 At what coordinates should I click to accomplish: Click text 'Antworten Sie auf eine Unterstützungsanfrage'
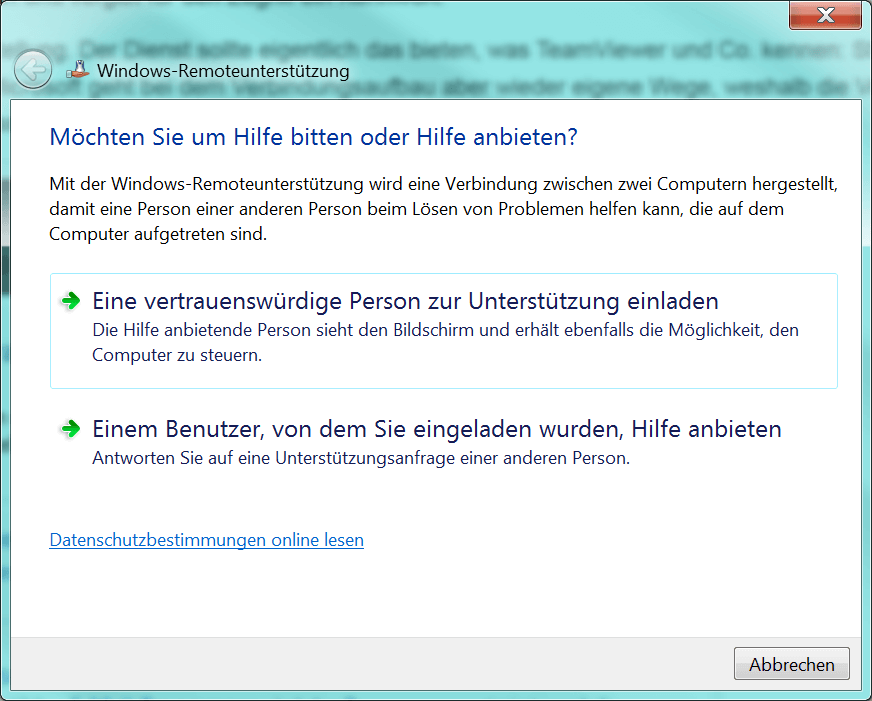361,458
